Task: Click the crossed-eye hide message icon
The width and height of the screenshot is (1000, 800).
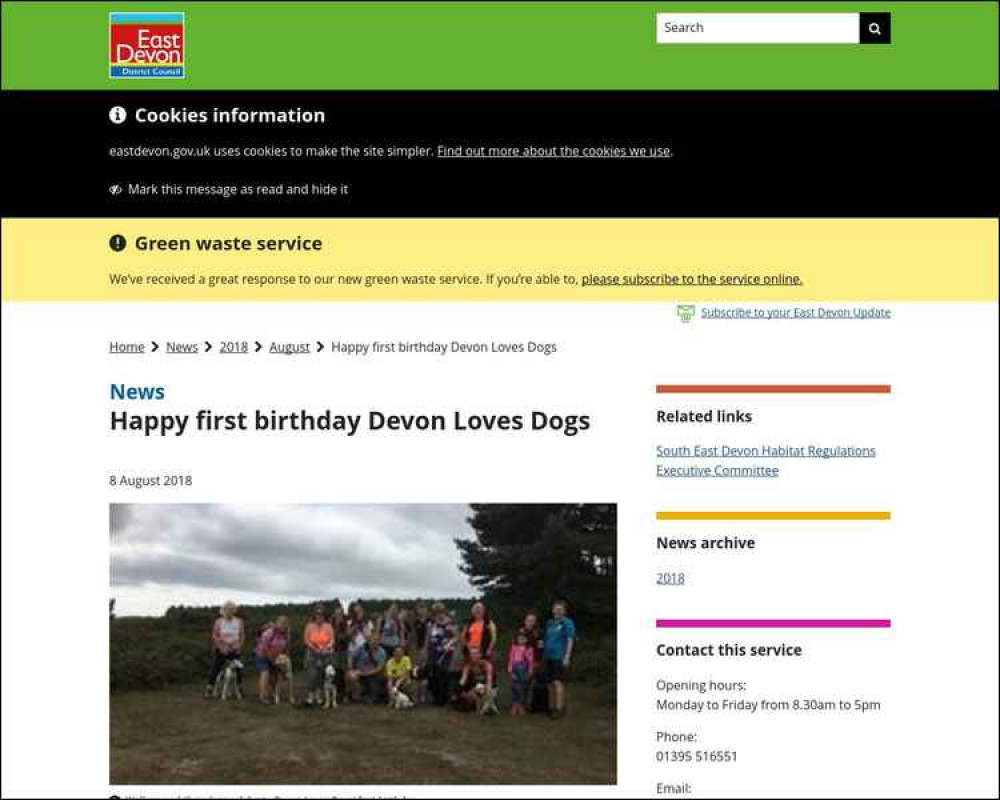Action: click(x=115, y=189)
